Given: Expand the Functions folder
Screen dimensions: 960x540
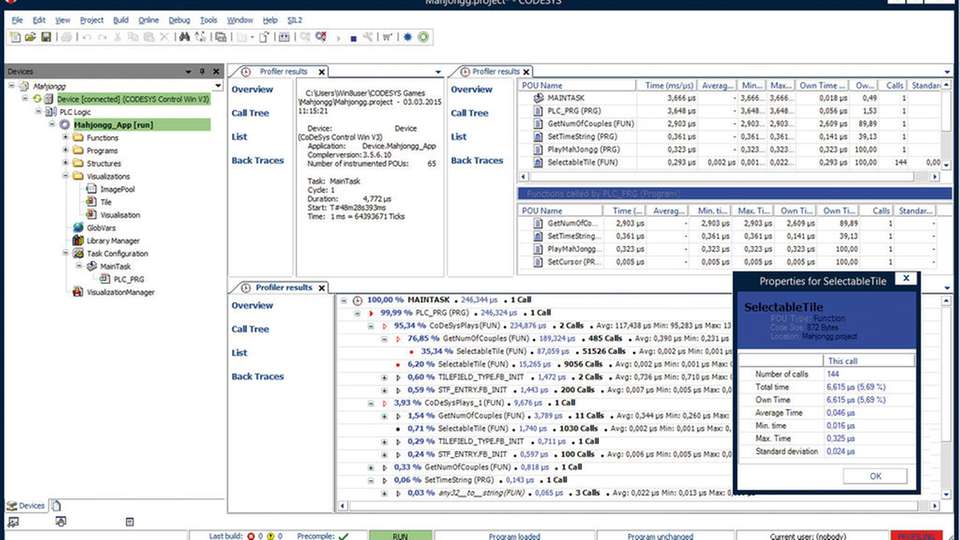Looking at the screenshot, I should (66, 138).
